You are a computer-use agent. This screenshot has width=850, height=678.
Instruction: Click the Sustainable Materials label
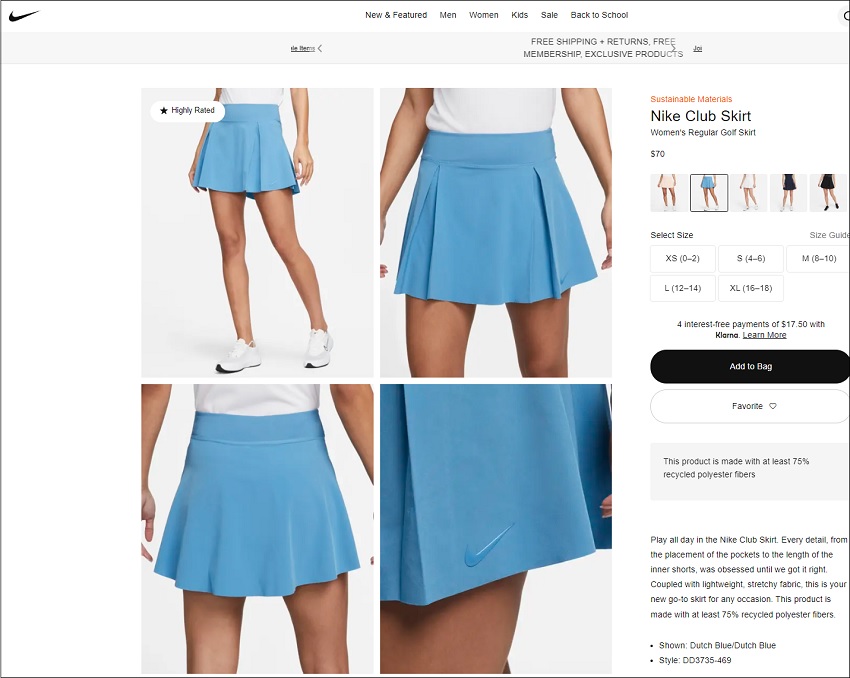(691, 99)
